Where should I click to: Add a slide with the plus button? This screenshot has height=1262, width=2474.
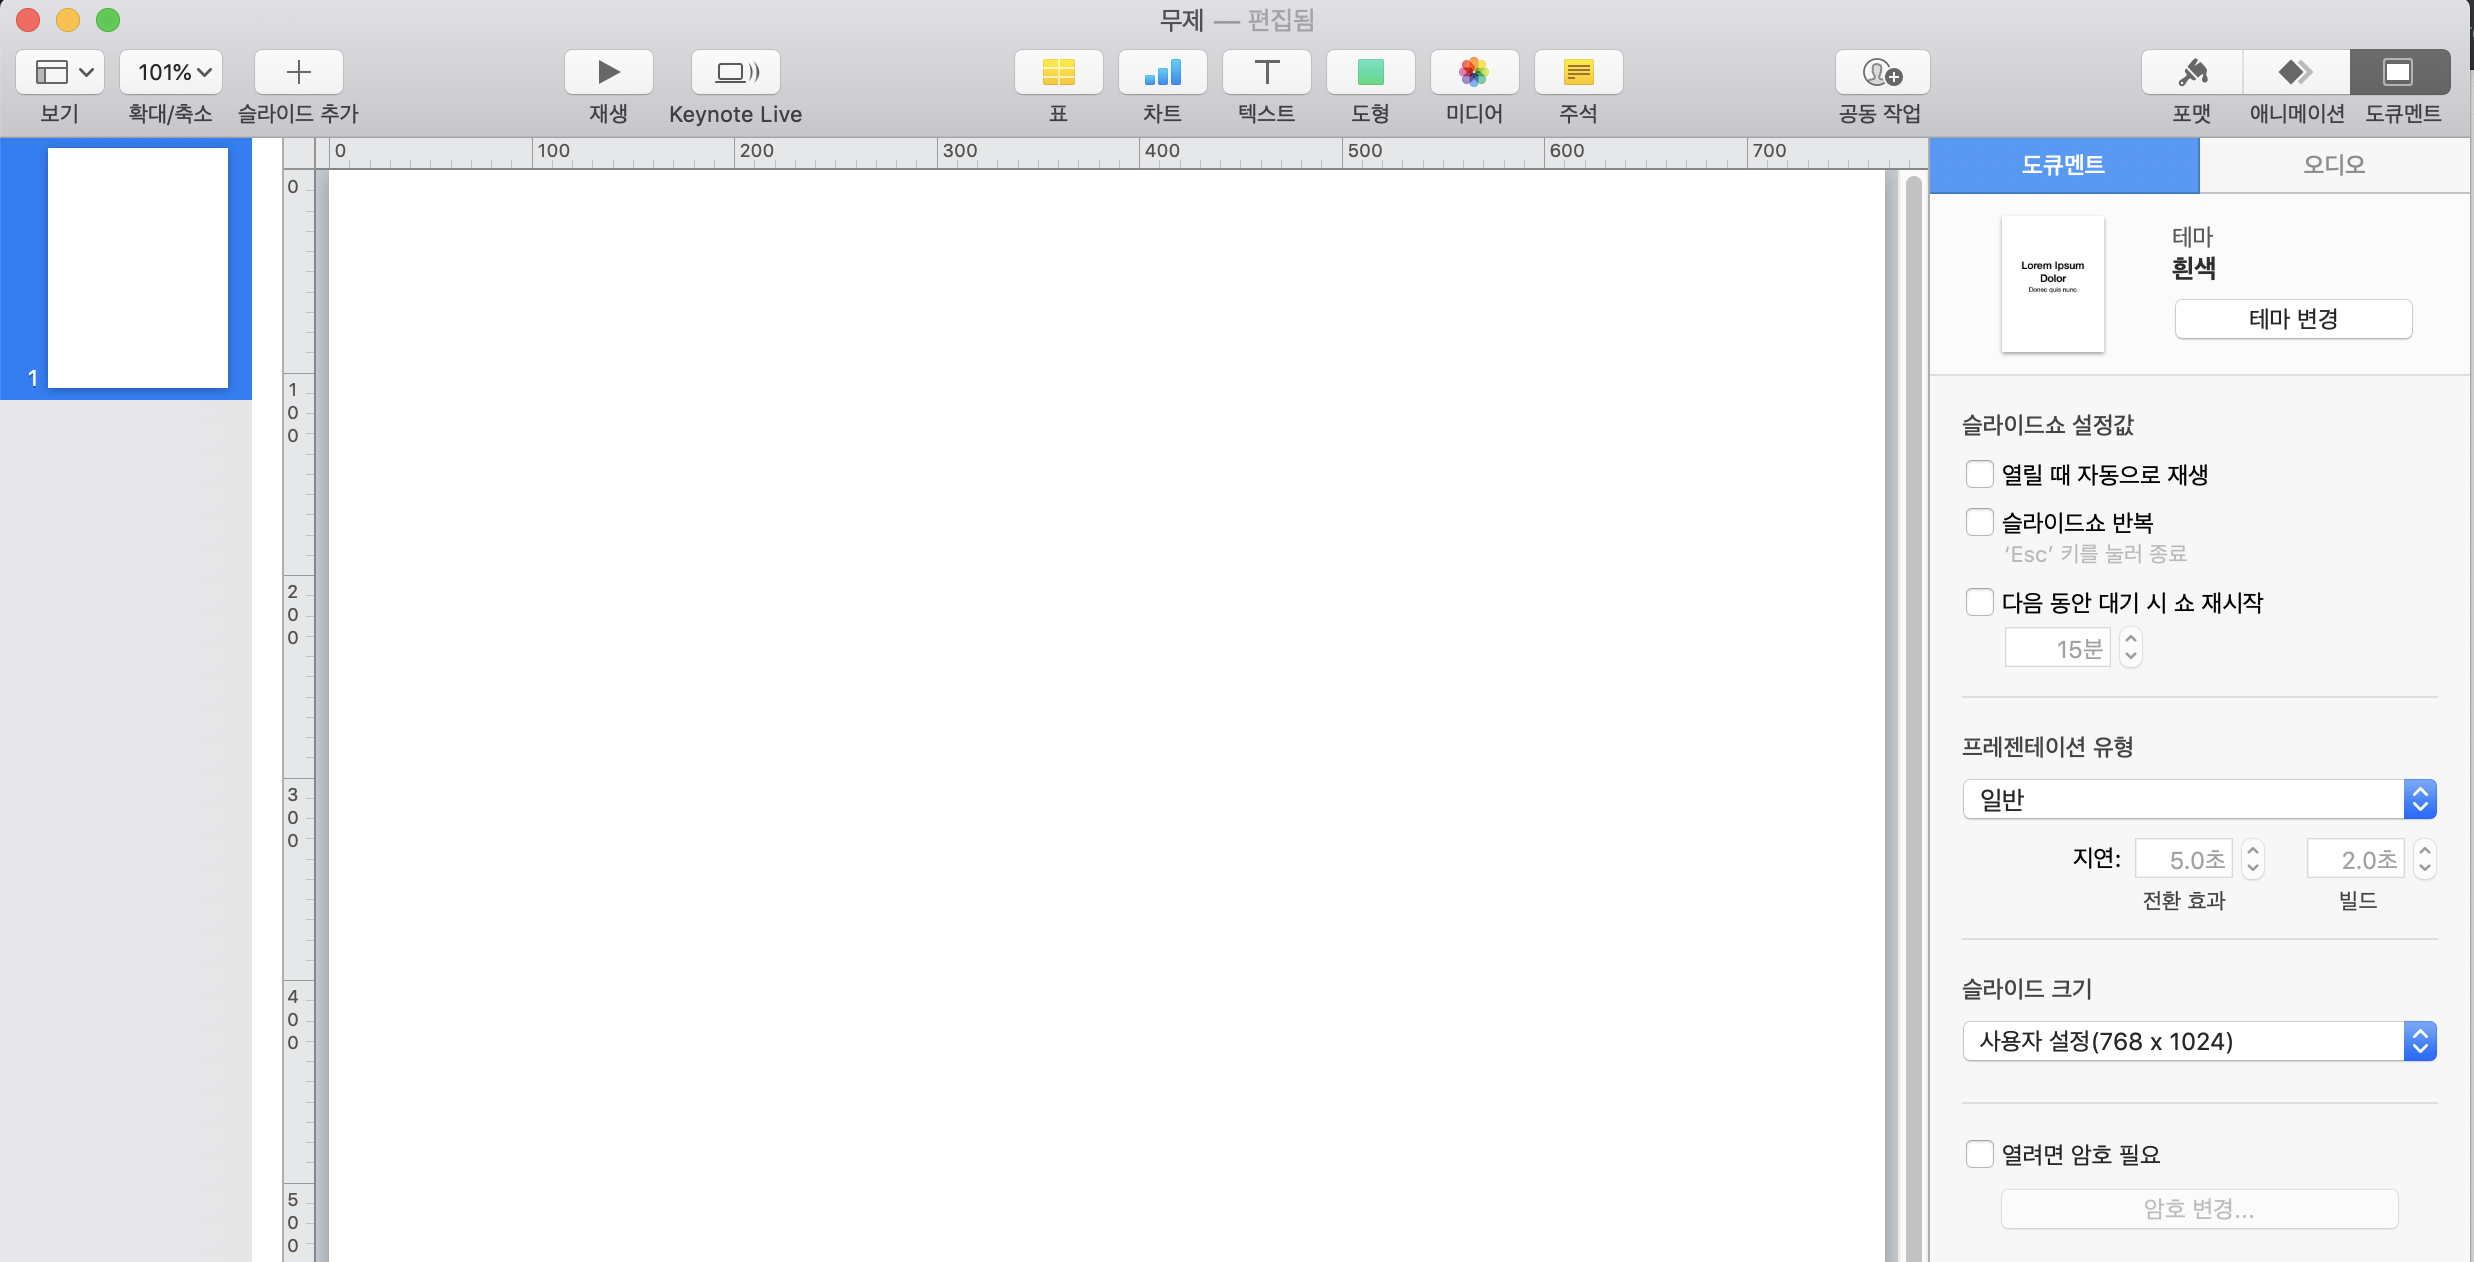[x=298, y=72]
